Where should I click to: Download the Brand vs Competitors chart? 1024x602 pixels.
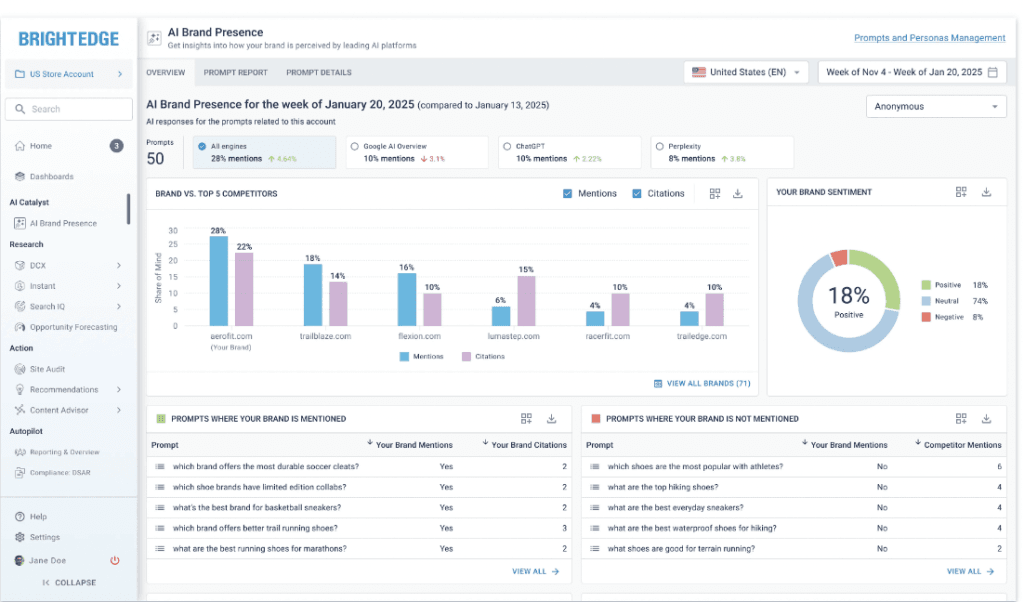point(737,193)
